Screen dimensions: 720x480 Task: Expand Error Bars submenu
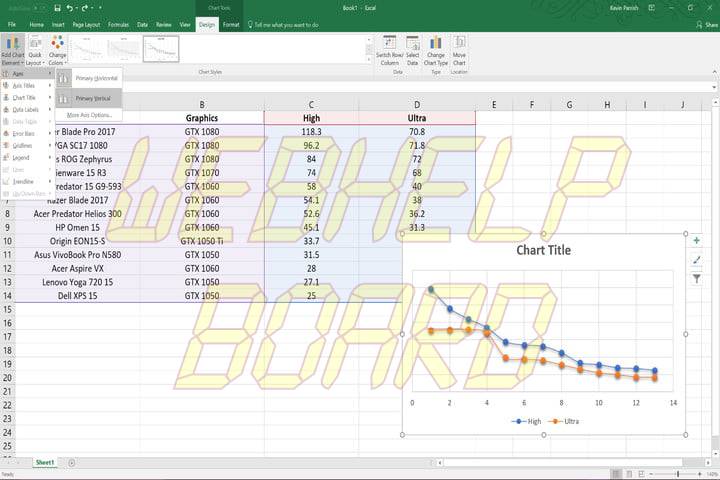[x=28, y=134]
